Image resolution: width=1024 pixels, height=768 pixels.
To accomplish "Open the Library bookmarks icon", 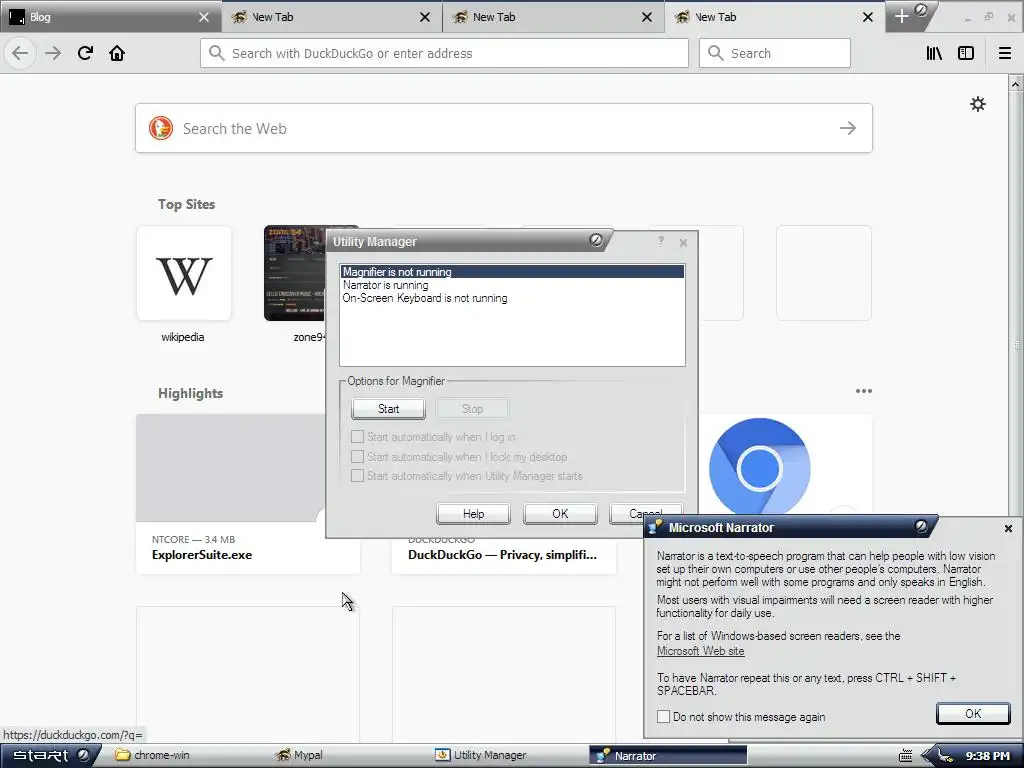I will point(934,53).
